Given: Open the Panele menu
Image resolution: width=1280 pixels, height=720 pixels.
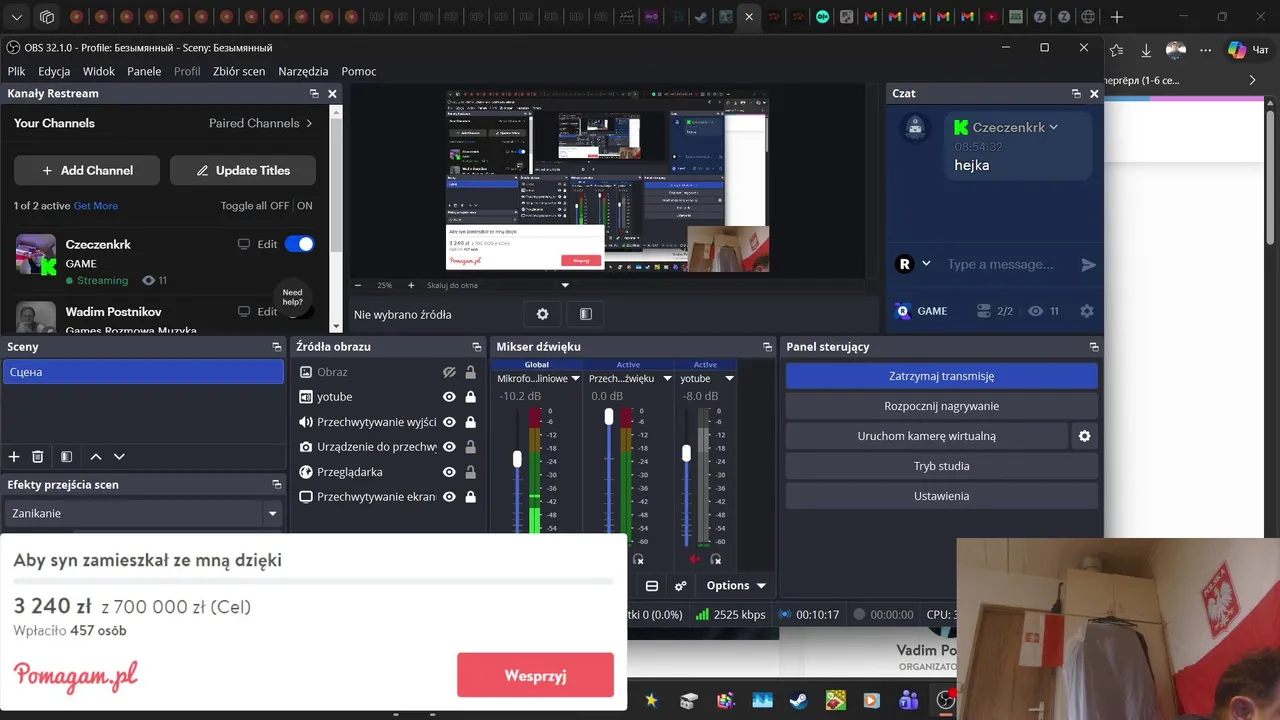Looking at the screenshot, I should [x=144, y=71].
